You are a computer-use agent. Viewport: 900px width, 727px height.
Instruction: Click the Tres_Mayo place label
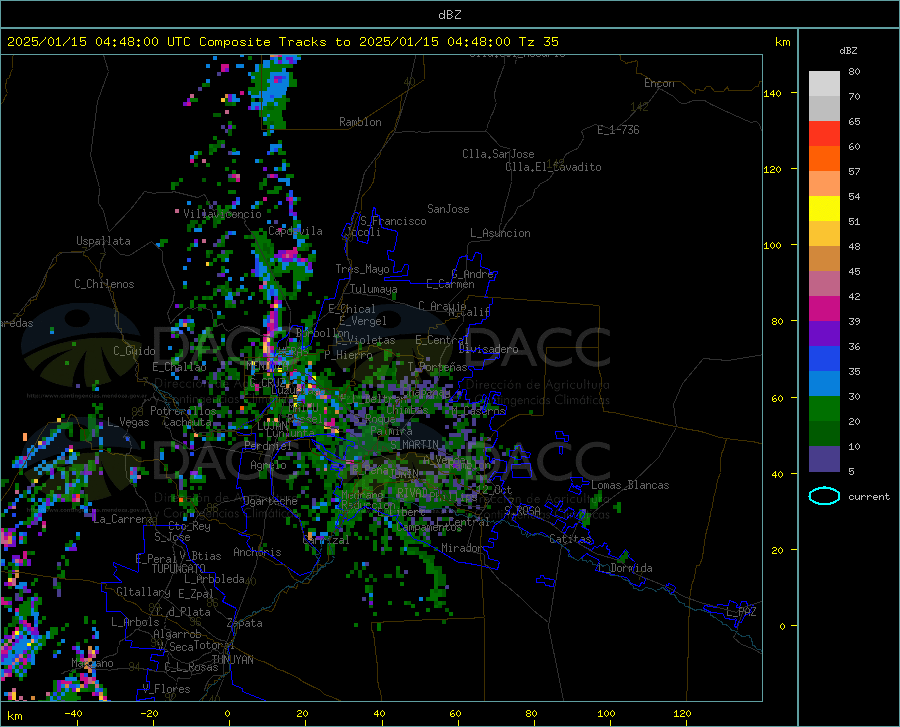[x=362, y=269]
